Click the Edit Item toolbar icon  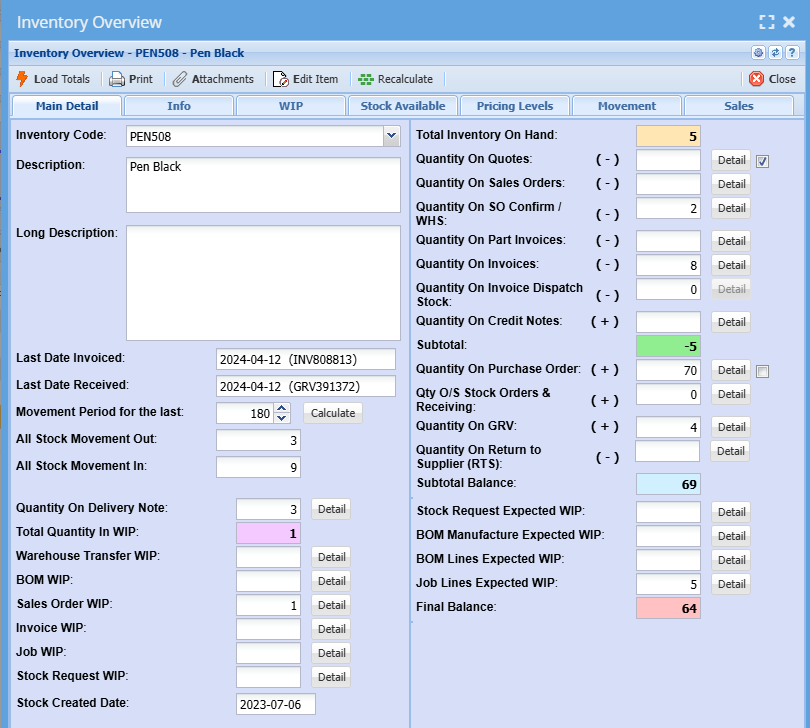pyautogui.click(x=280, y=79)
